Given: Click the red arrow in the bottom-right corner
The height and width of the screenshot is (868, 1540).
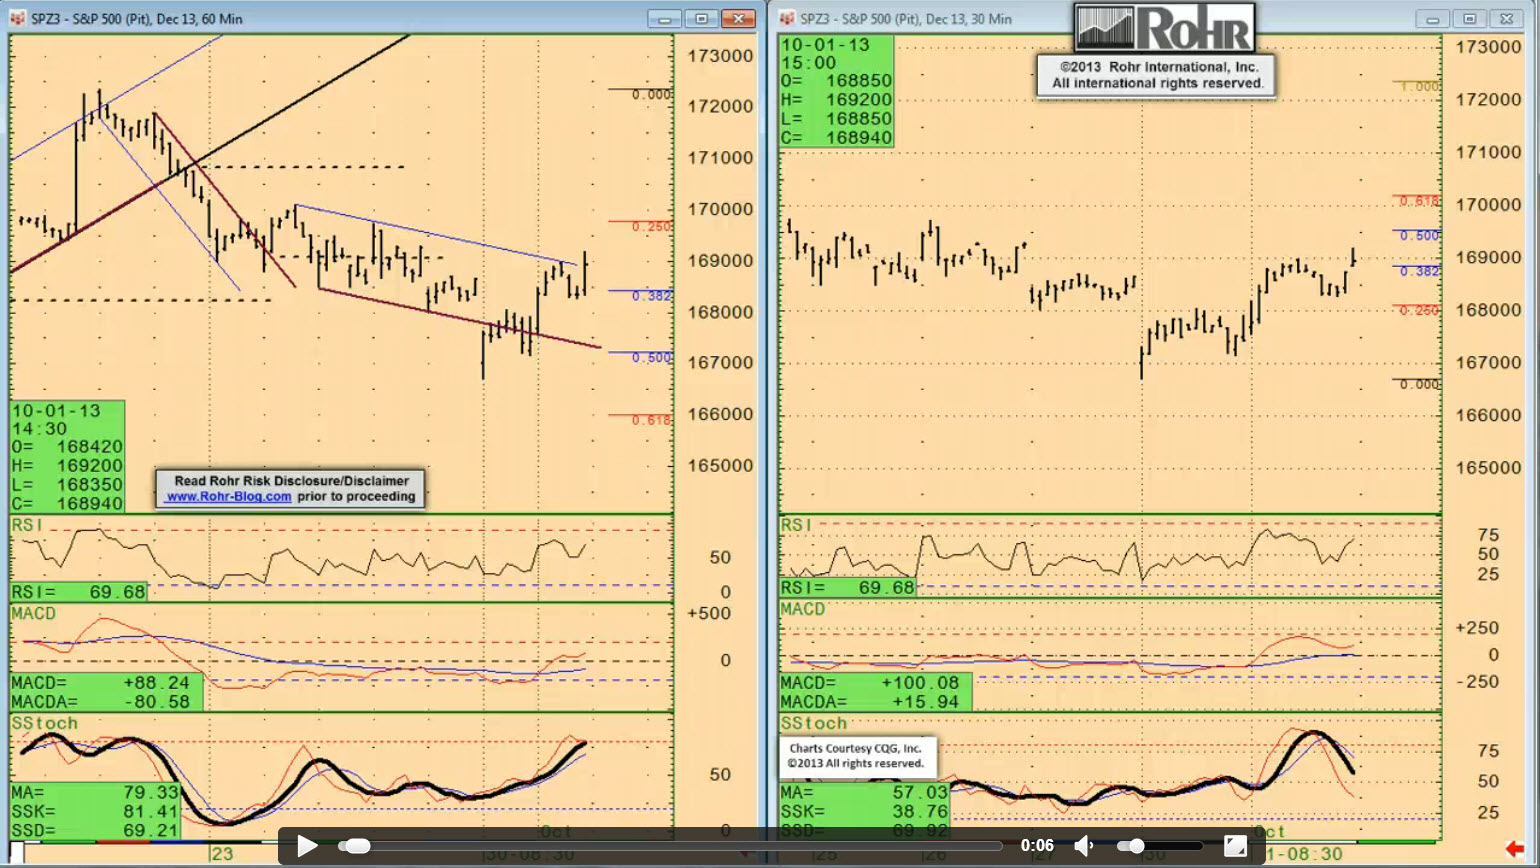Looking at the screenshot, I should (1514, 849).
